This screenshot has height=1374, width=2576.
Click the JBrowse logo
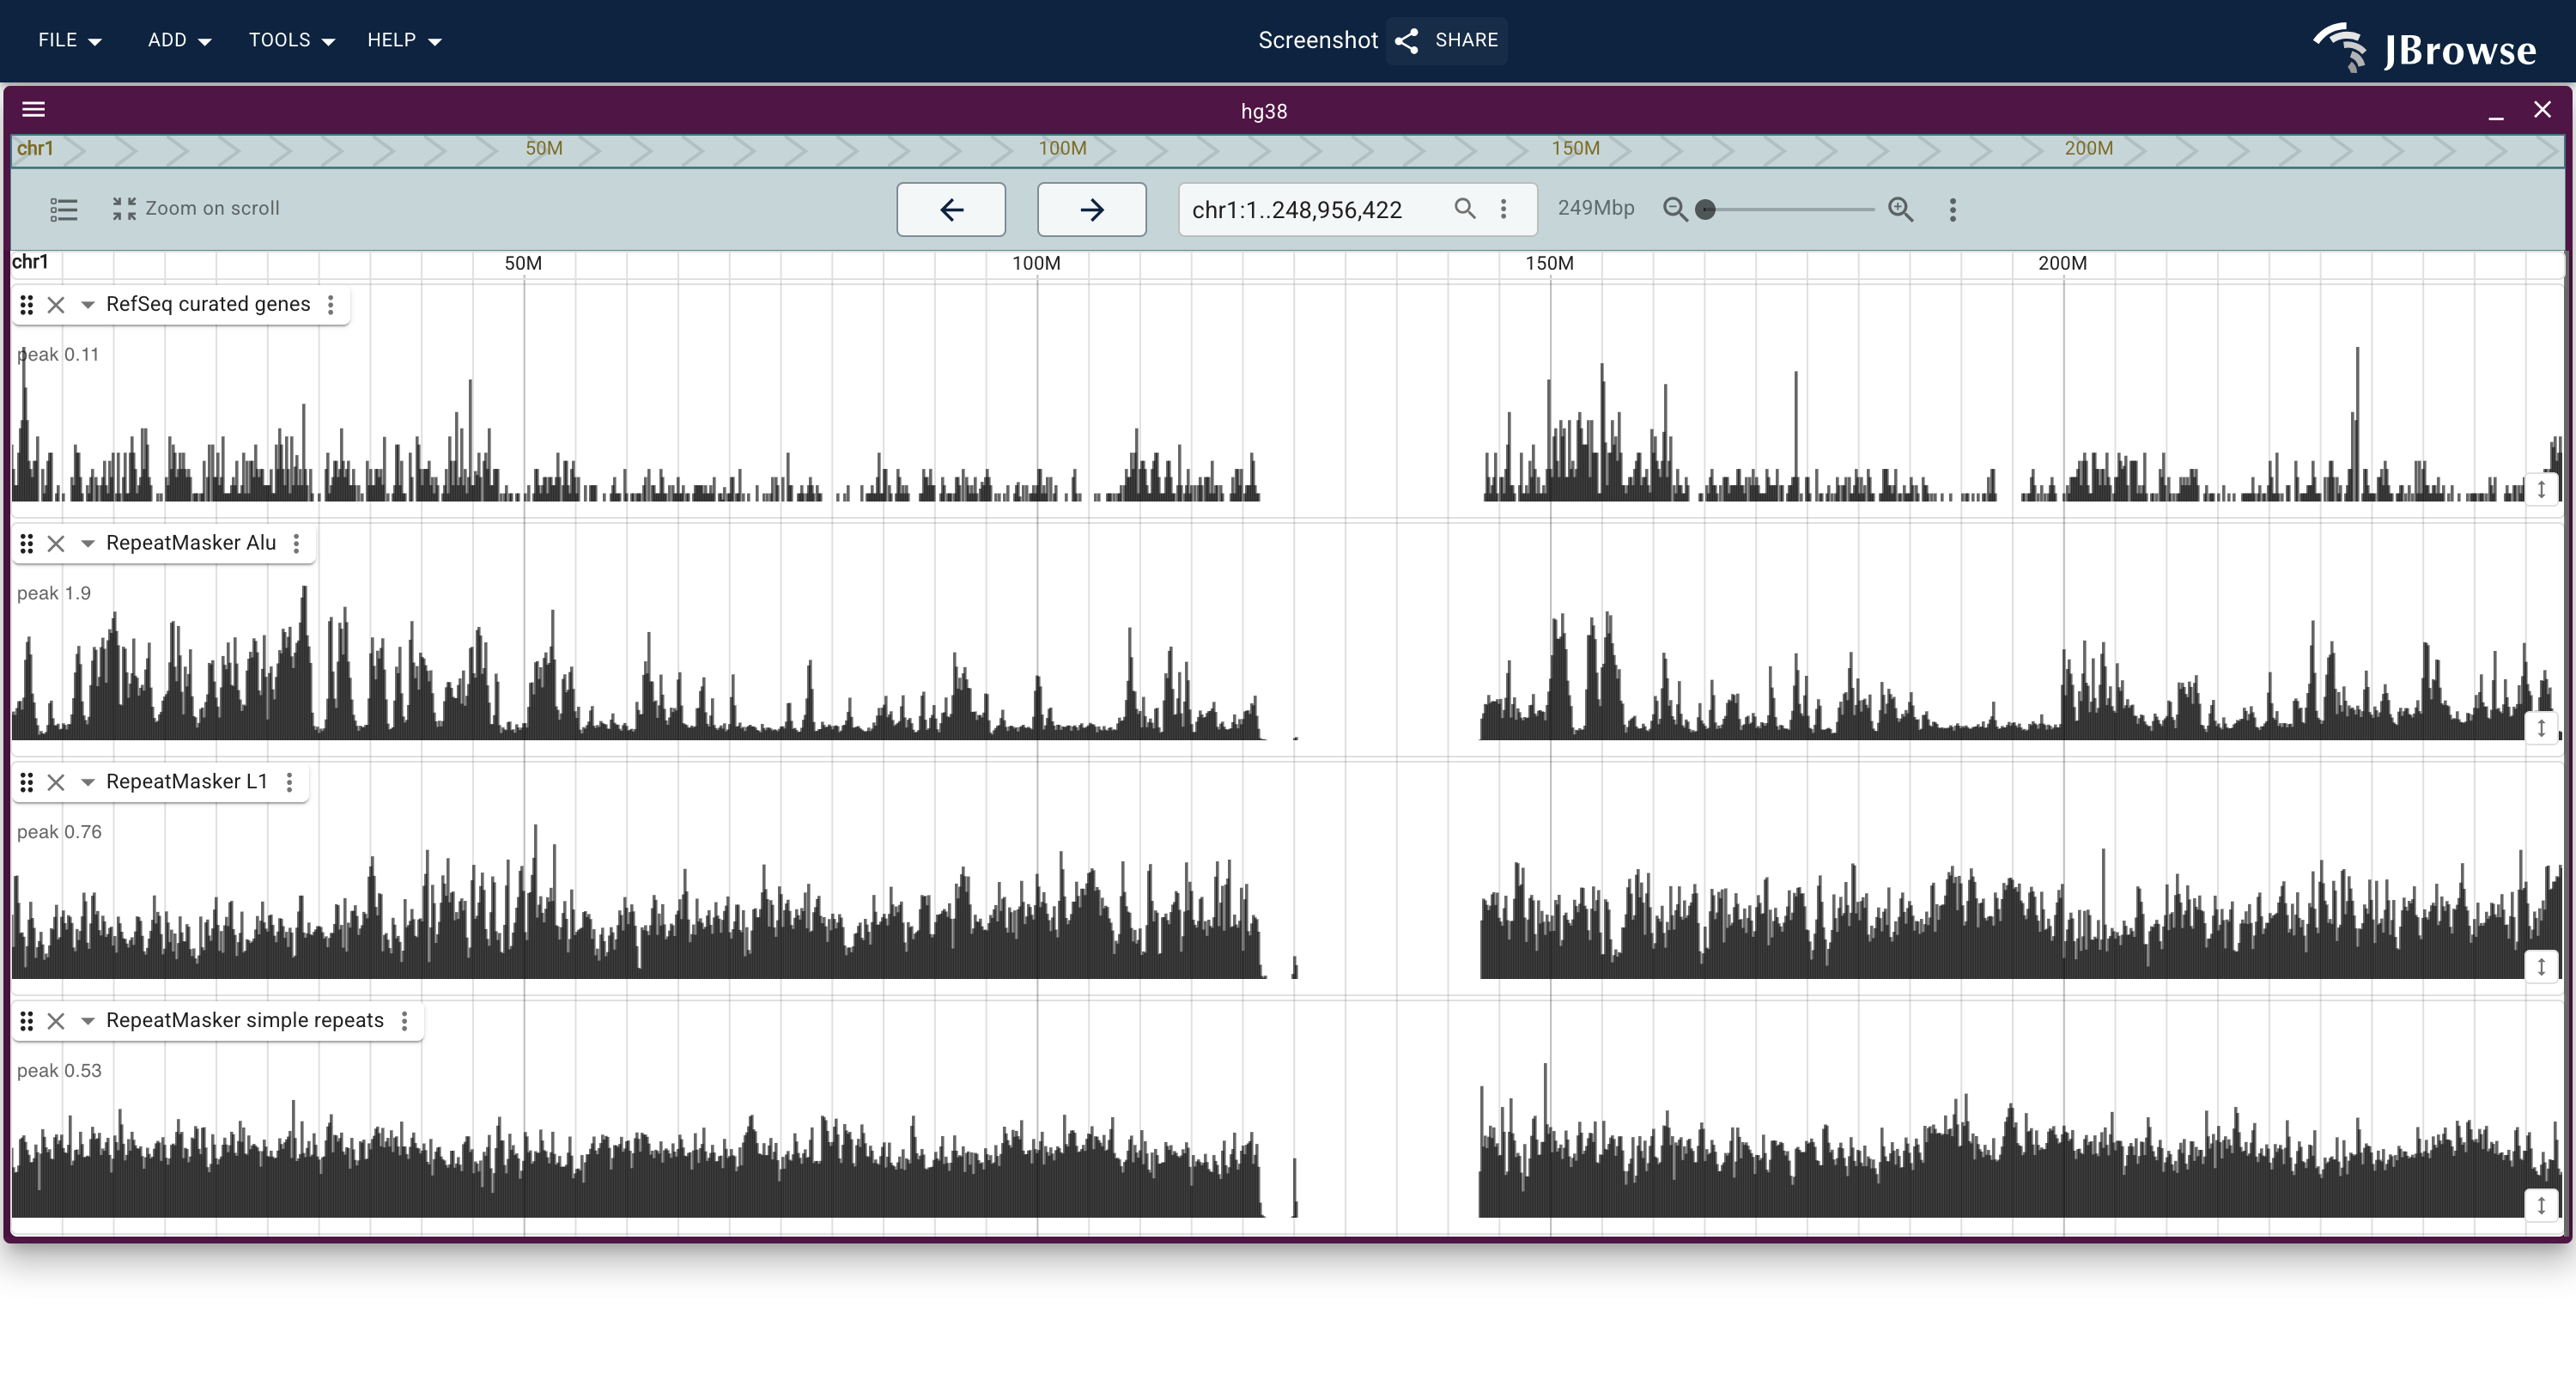coord(2425,47)
